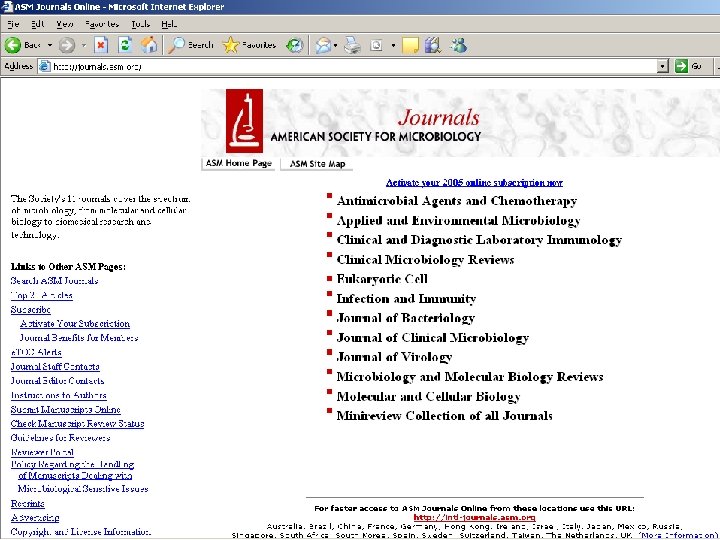Open Journal Staff Contacts link
Viewport: 720px width, 540px height.
[x=55, y=366]
